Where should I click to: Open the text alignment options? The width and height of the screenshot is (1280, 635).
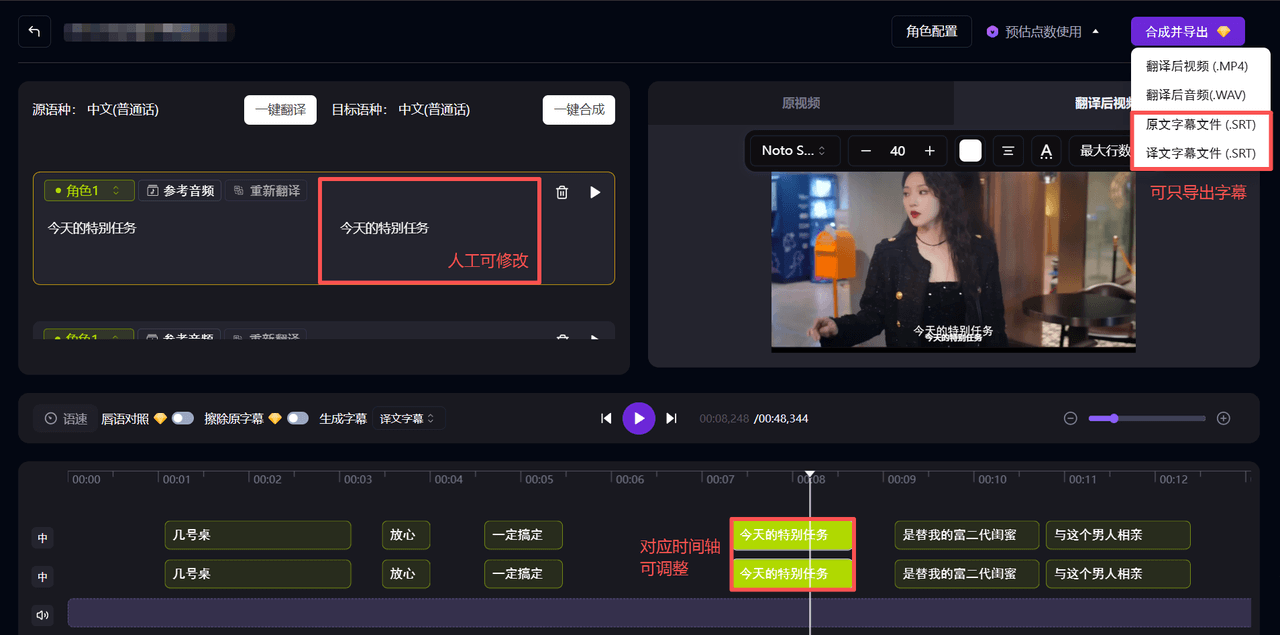pyautogui.click(x=1008, y=151)
